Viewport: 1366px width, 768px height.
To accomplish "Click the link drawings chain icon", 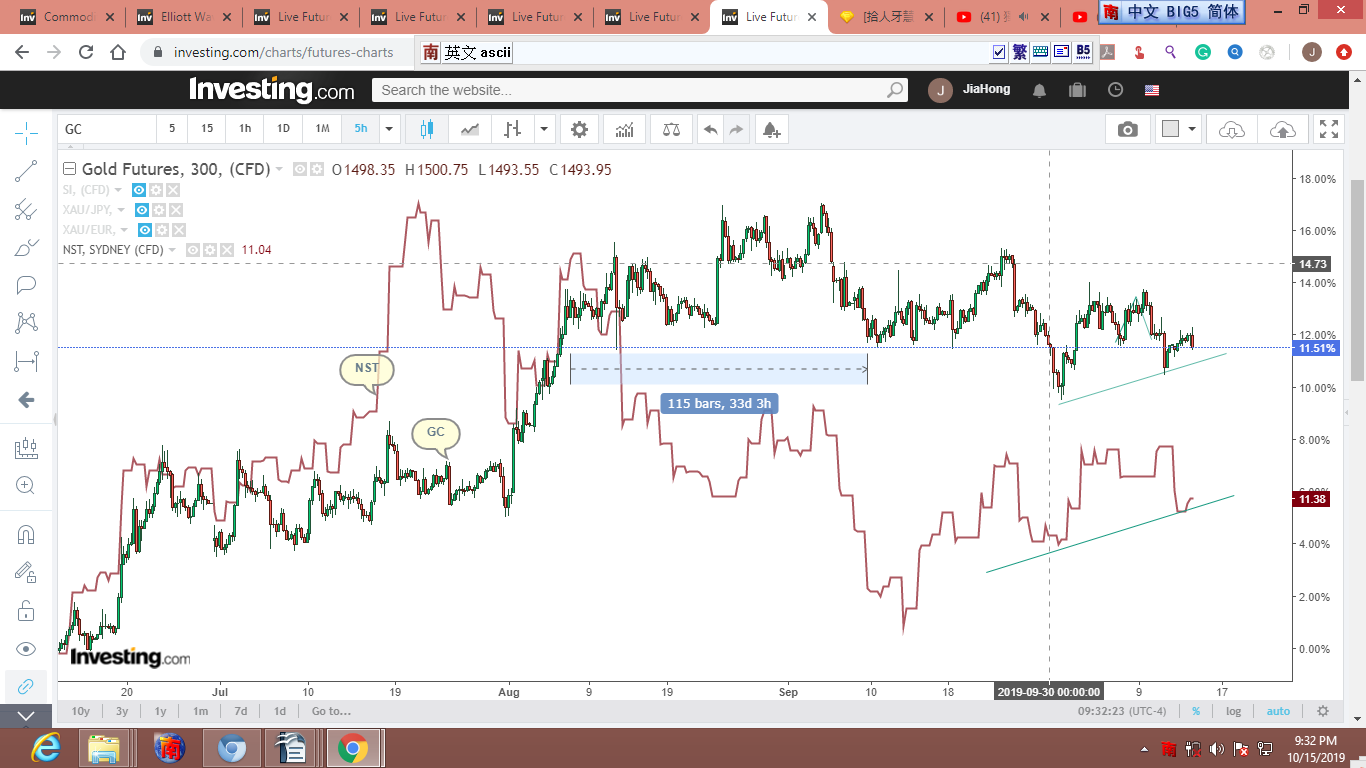I will click(26, 686).
